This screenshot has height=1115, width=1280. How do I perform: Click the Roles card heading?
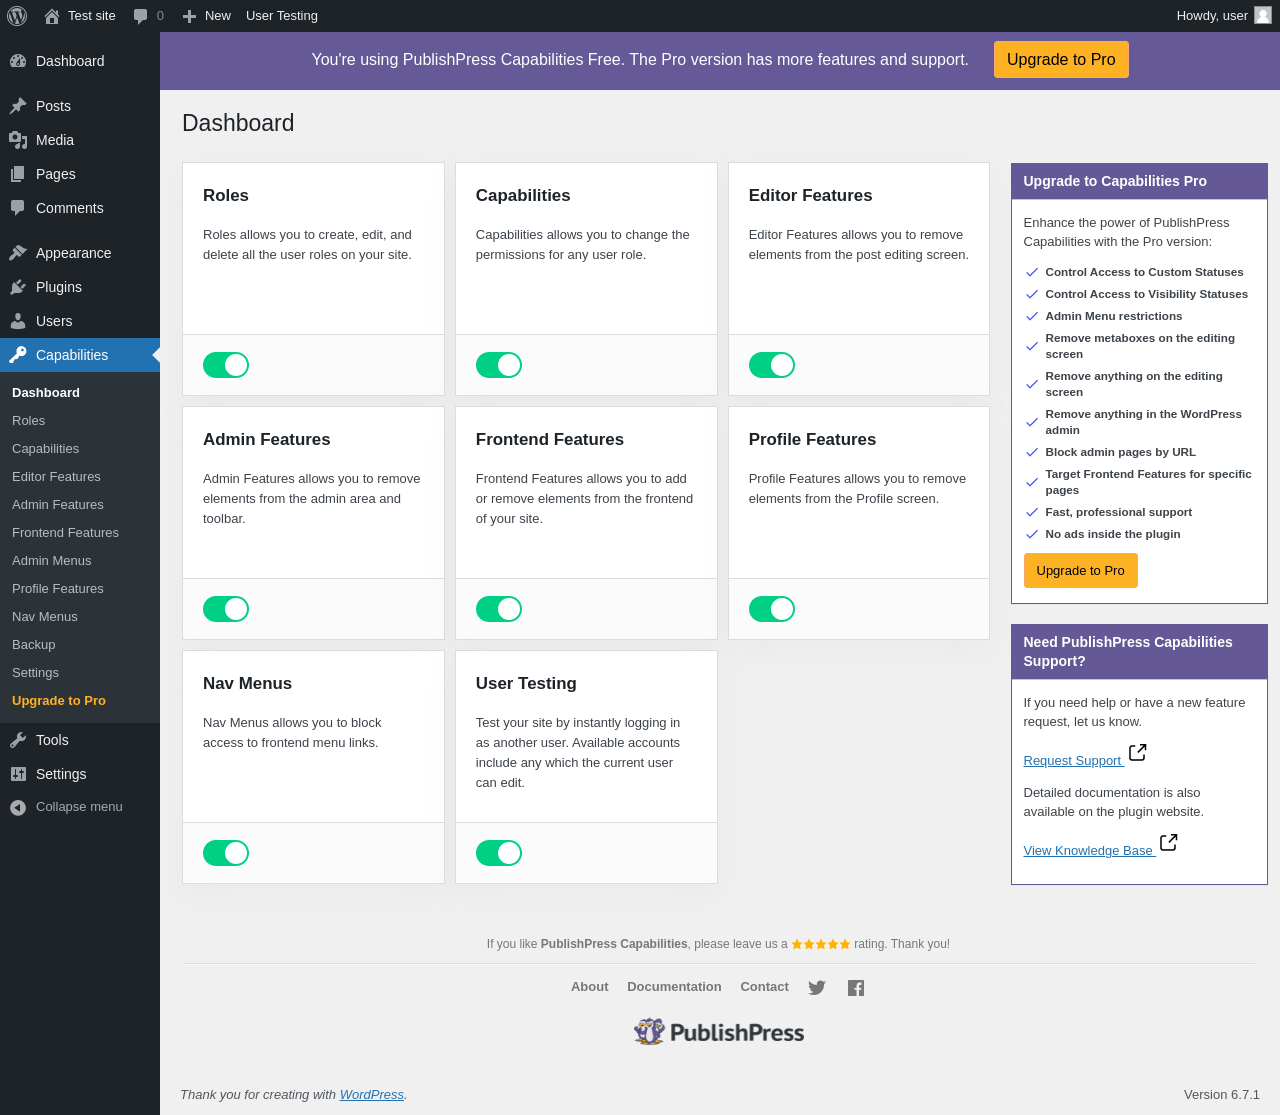(226, 196)
